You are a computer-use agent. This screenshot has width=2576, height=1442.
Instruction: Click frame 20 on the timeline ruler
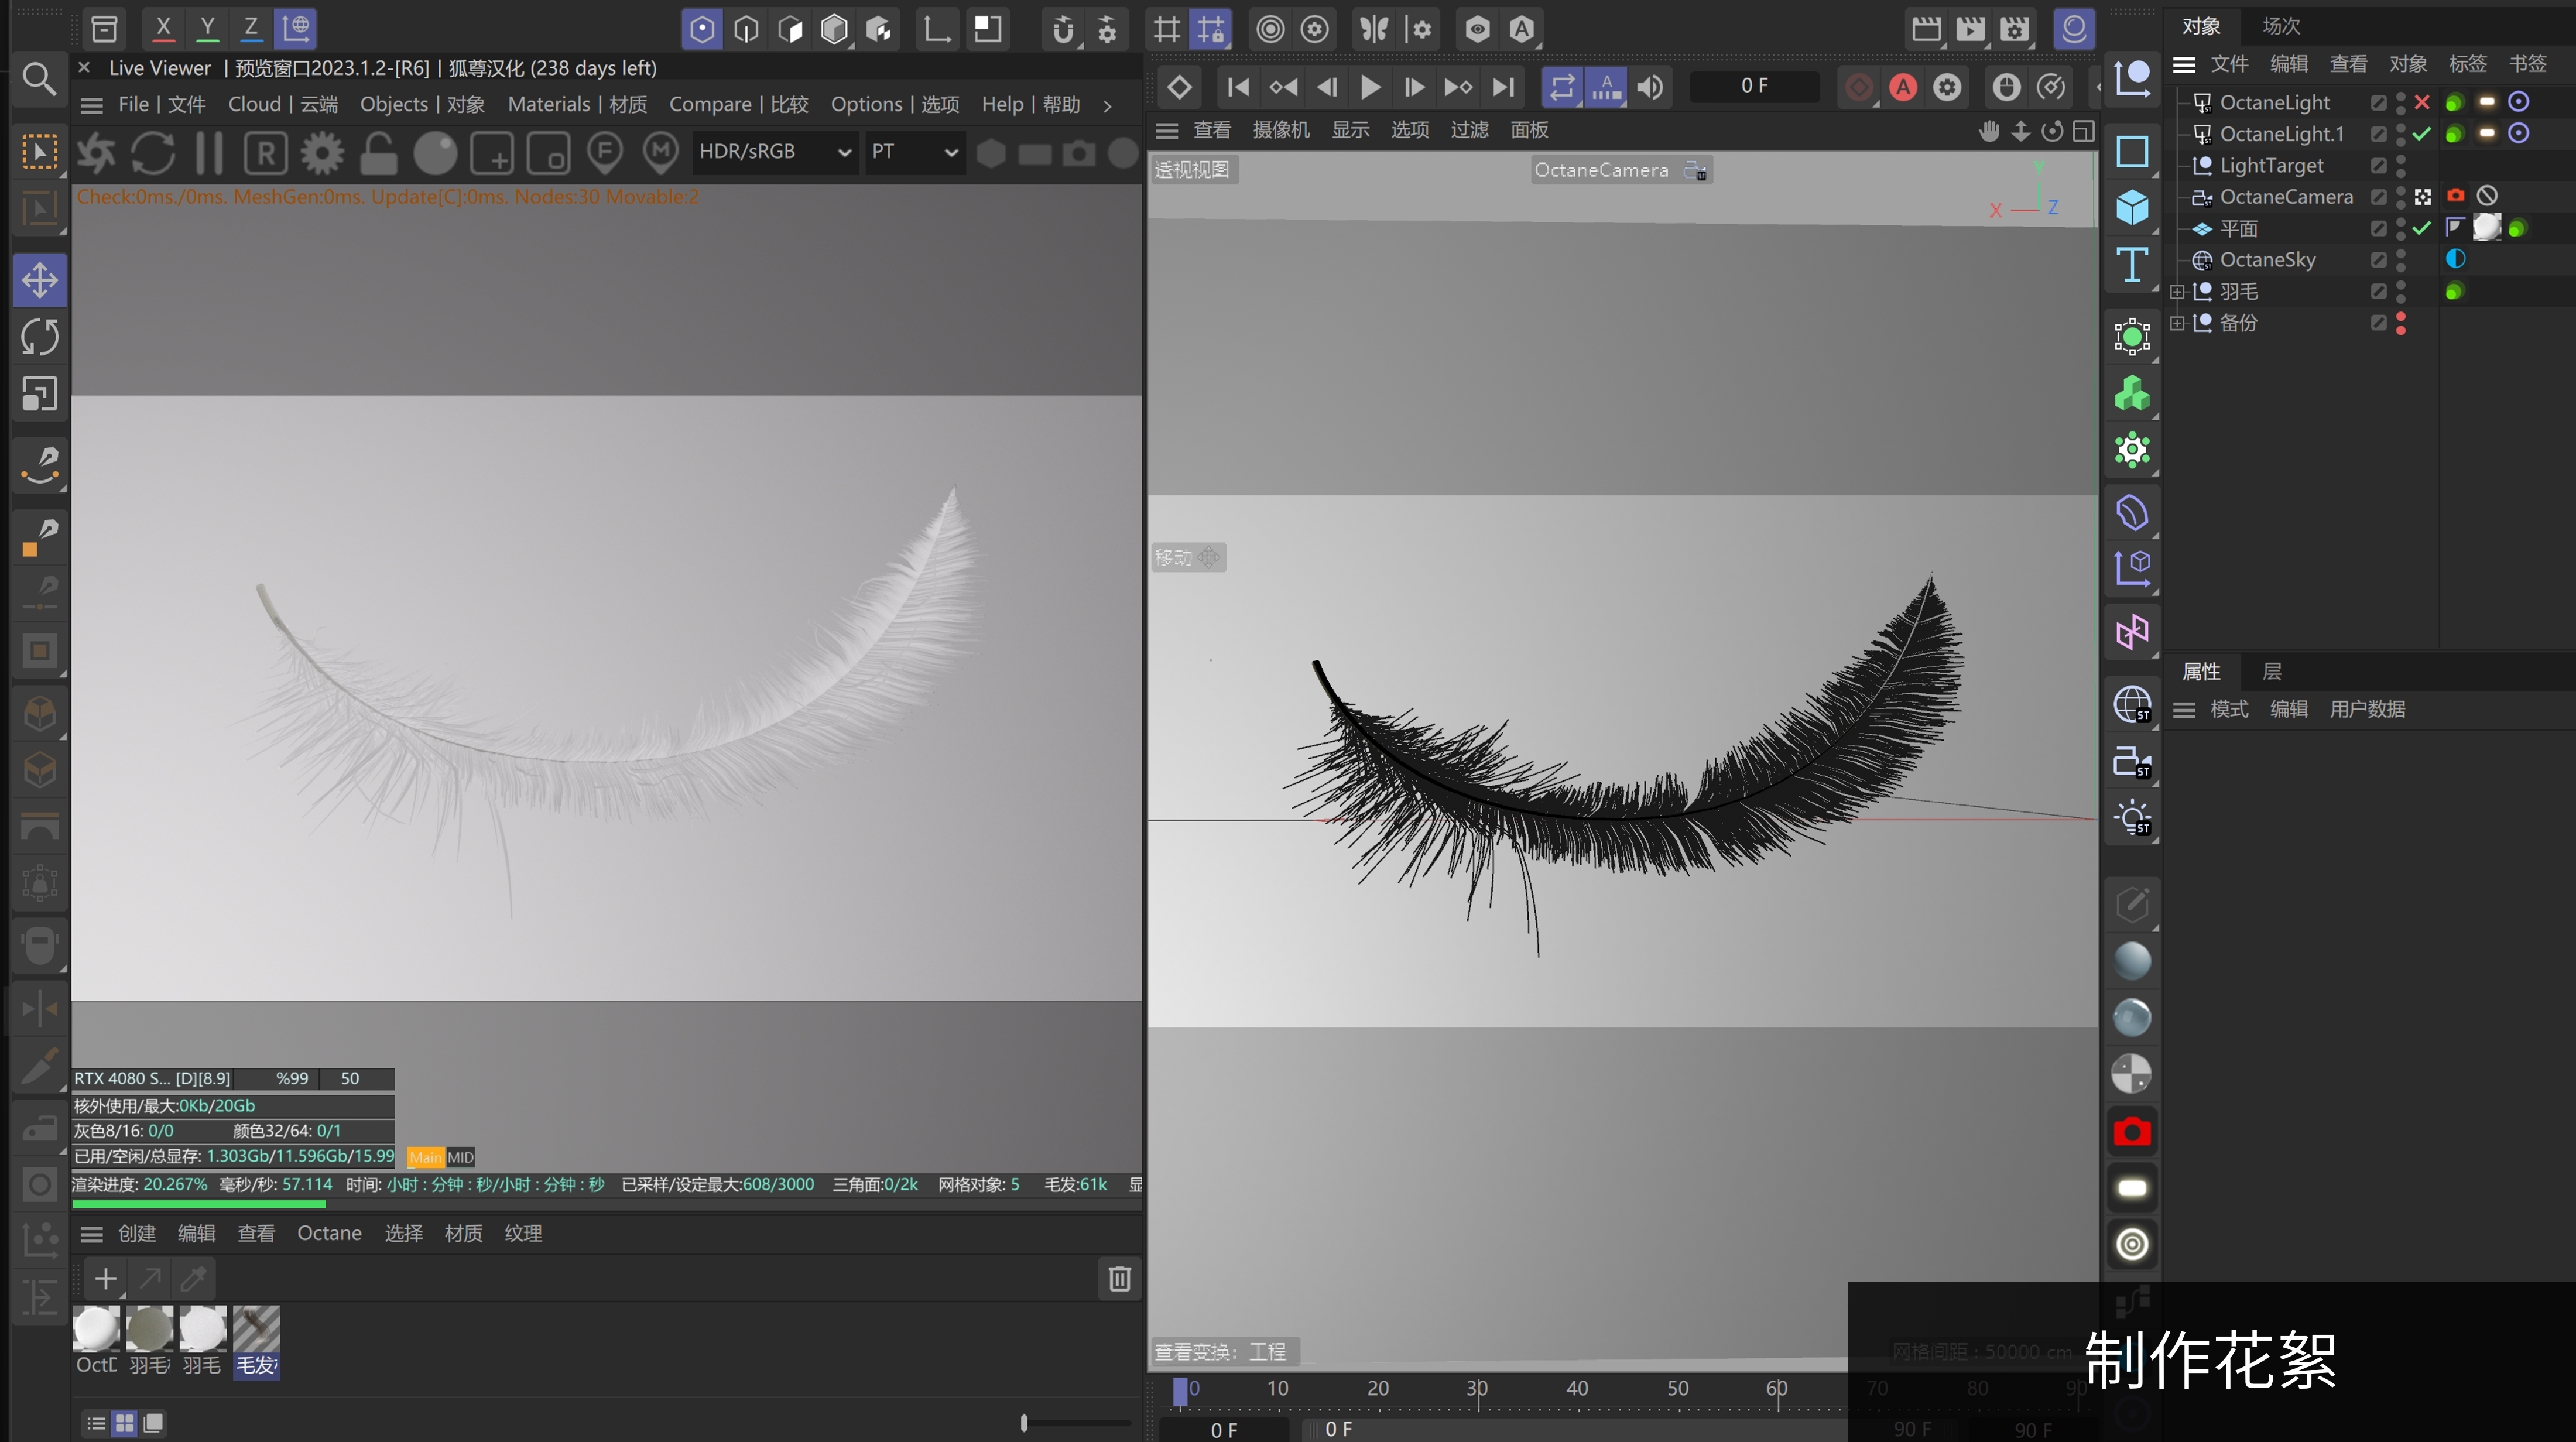(1378, 1389)
